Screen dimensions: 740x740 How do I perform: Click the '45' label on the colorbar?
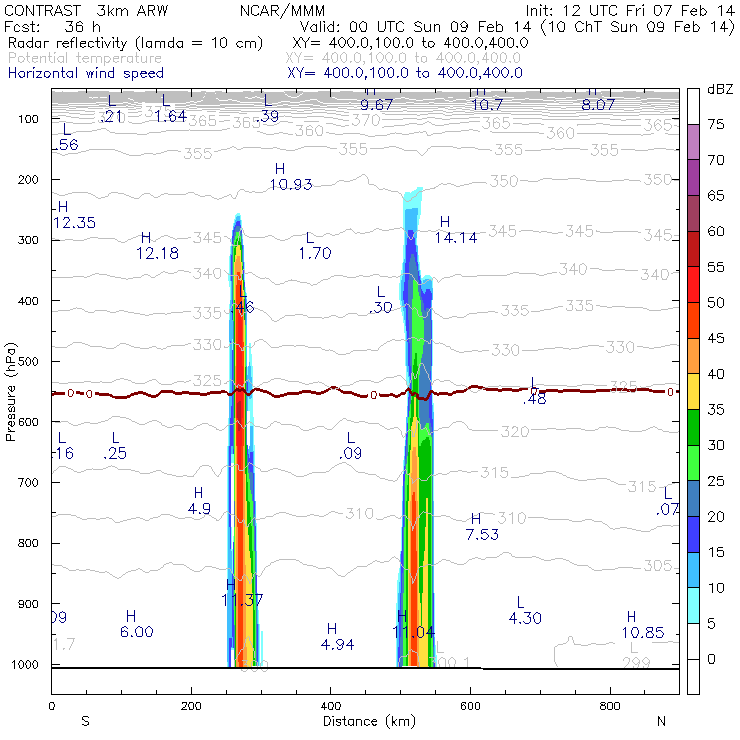[x=715, y=338]
